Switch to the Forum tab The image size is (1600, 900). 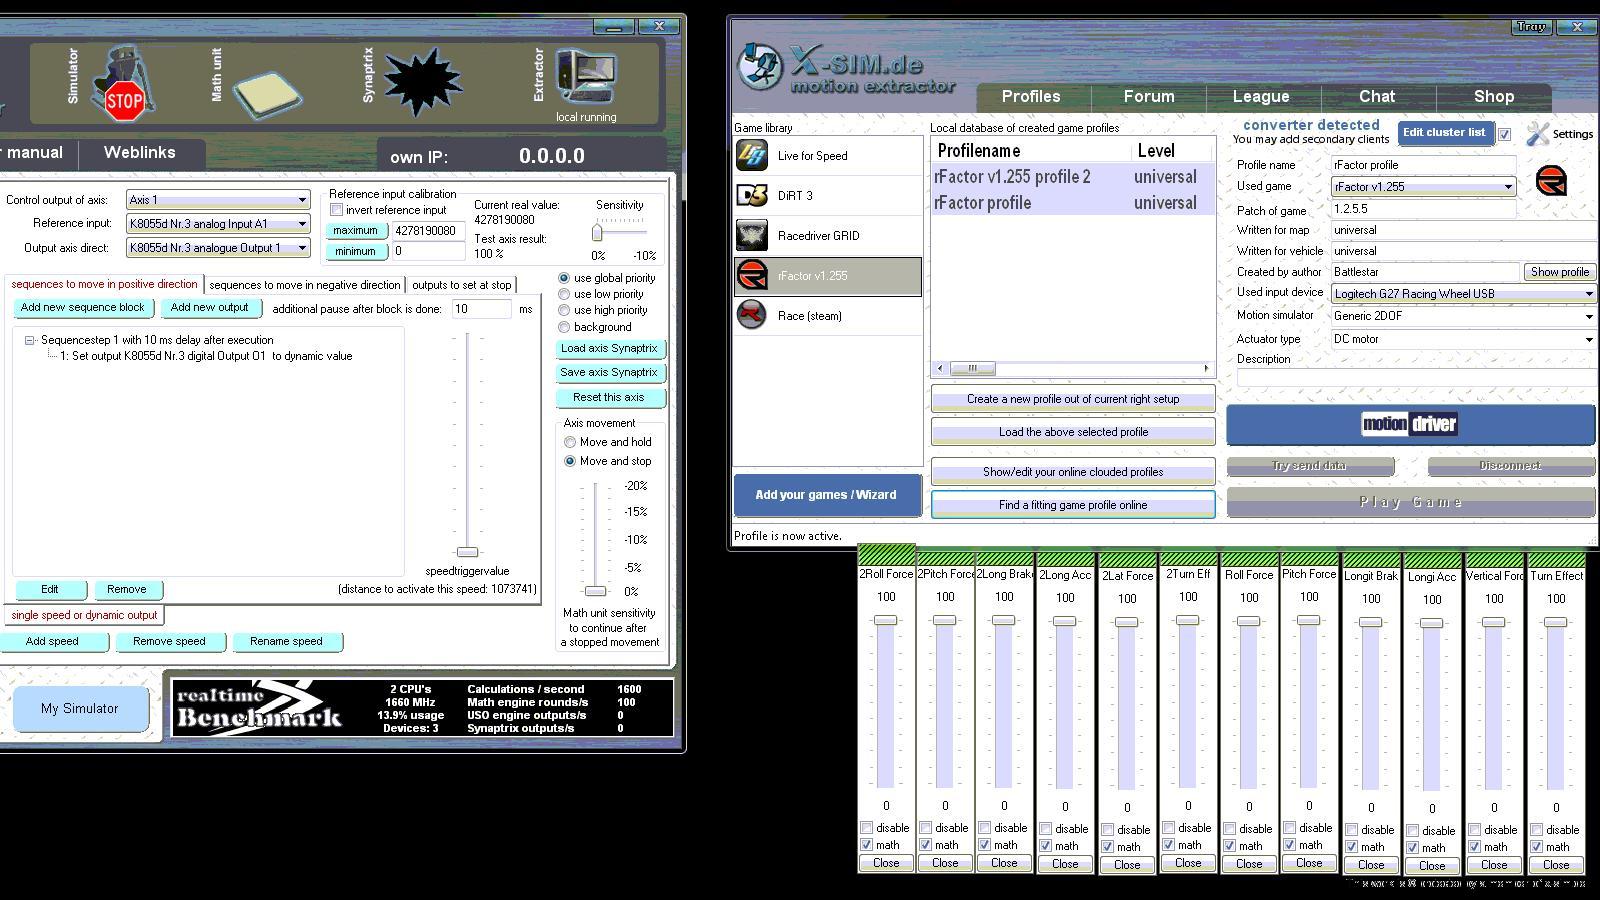[1149, 96]
